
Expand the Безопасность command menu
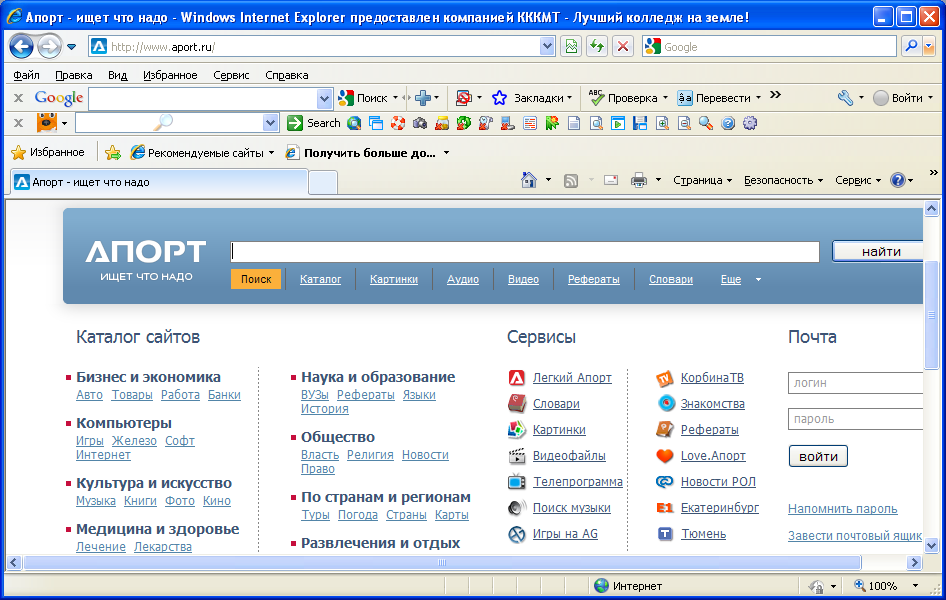(783, 180)
